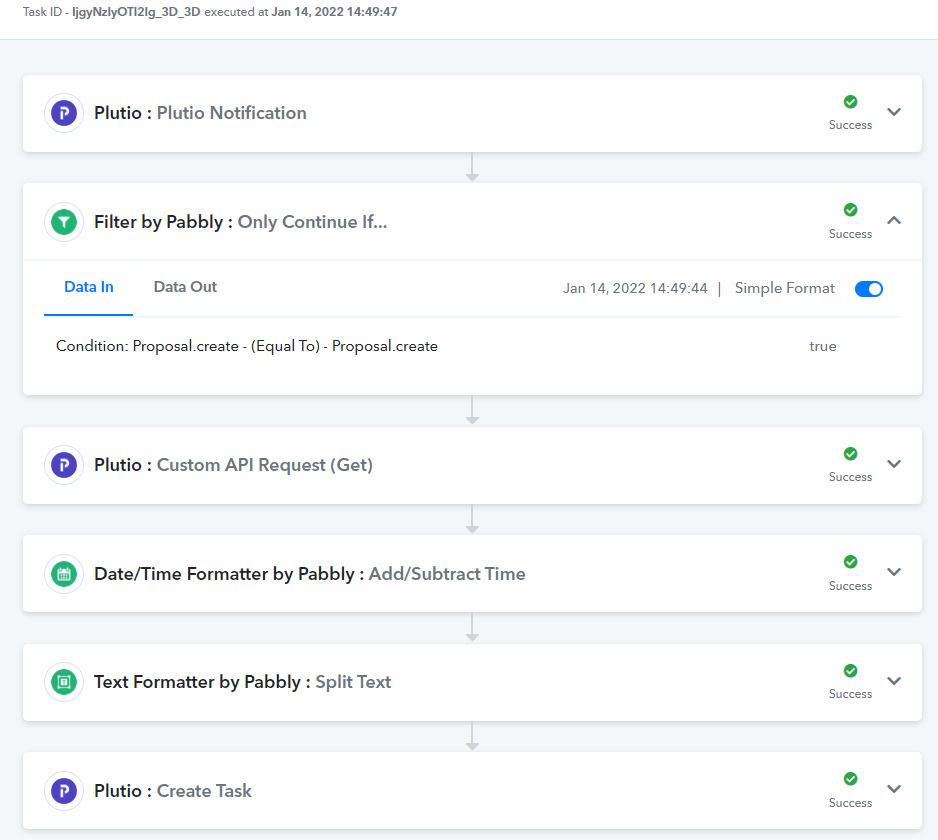Click Success label on Split Text step
The width and height of the screenshot is (938, 840).
(x=850, y=694)
